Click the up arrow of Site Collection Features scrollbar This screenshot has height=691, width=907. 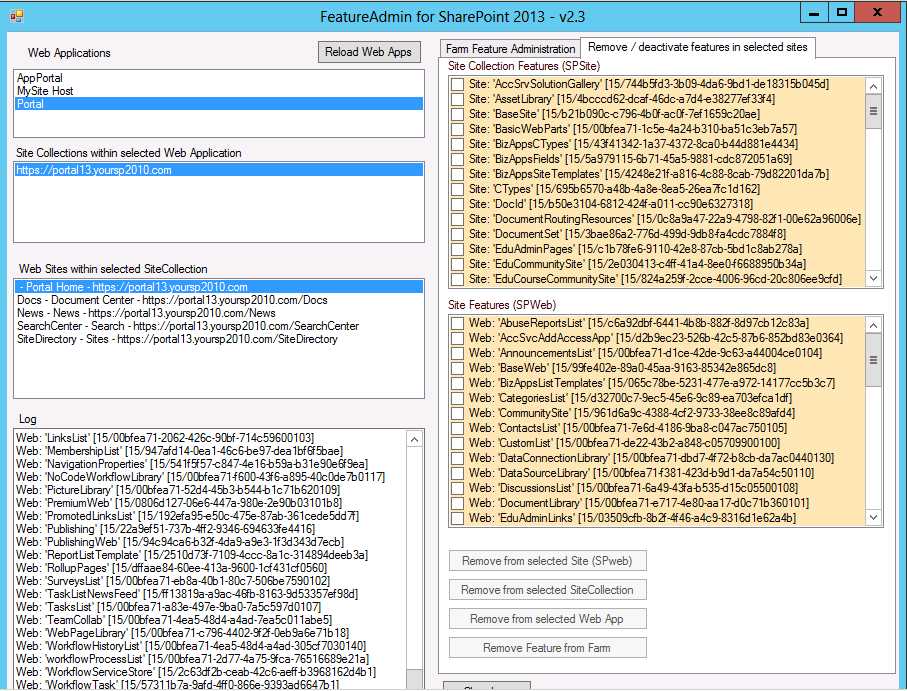(873, 86)
